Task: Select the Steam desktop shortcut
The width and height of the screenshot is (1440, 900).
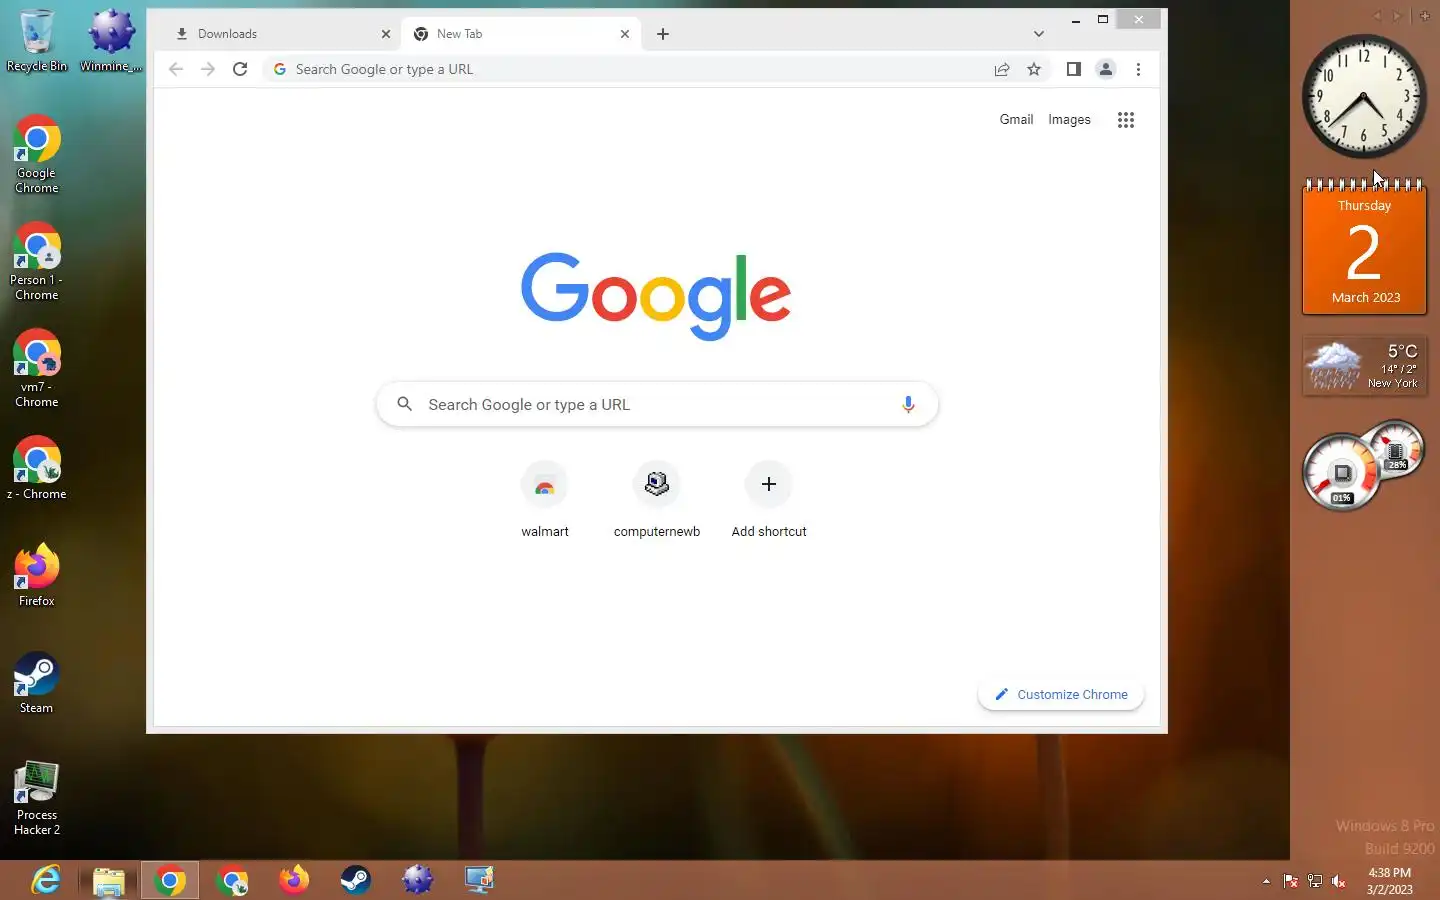Action: [37, 682]
